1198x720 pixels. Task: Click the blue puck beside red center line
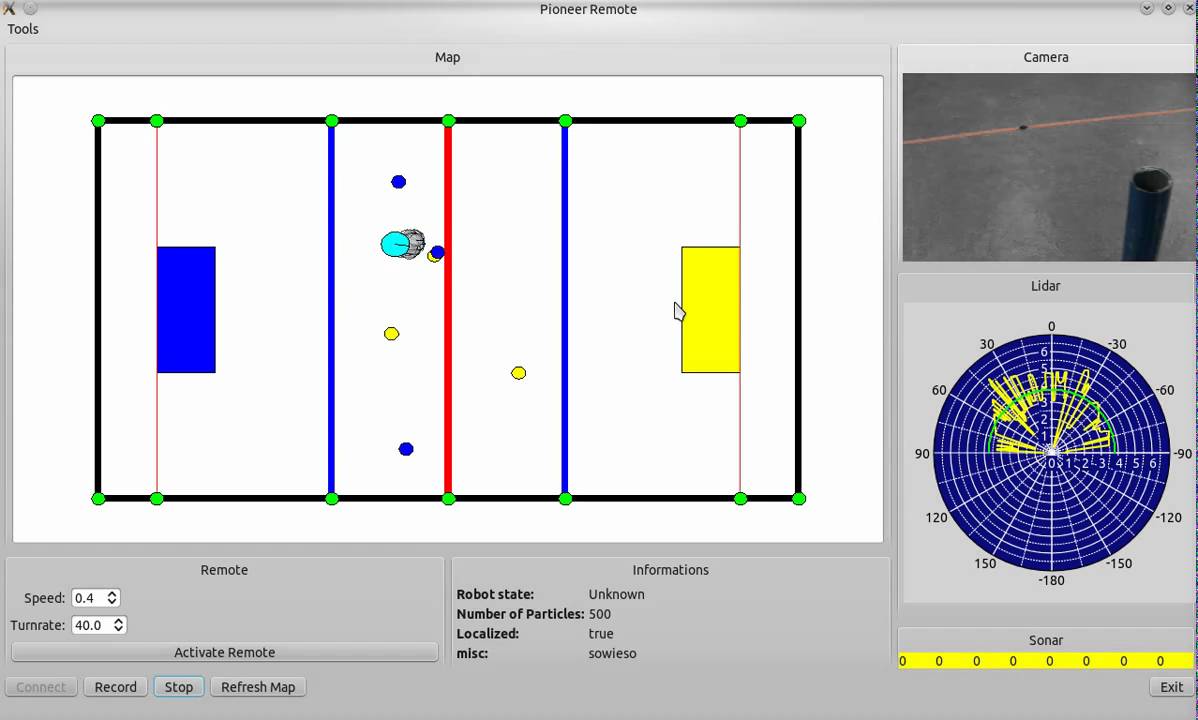coord(438,251)
